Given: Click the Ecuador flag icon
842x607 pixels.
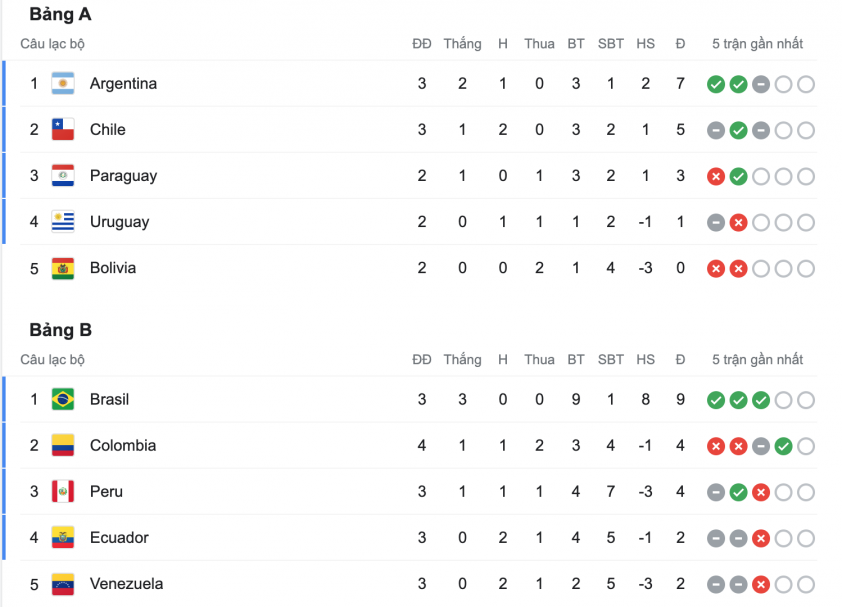Looking at the screenshot, I should 63,538.
